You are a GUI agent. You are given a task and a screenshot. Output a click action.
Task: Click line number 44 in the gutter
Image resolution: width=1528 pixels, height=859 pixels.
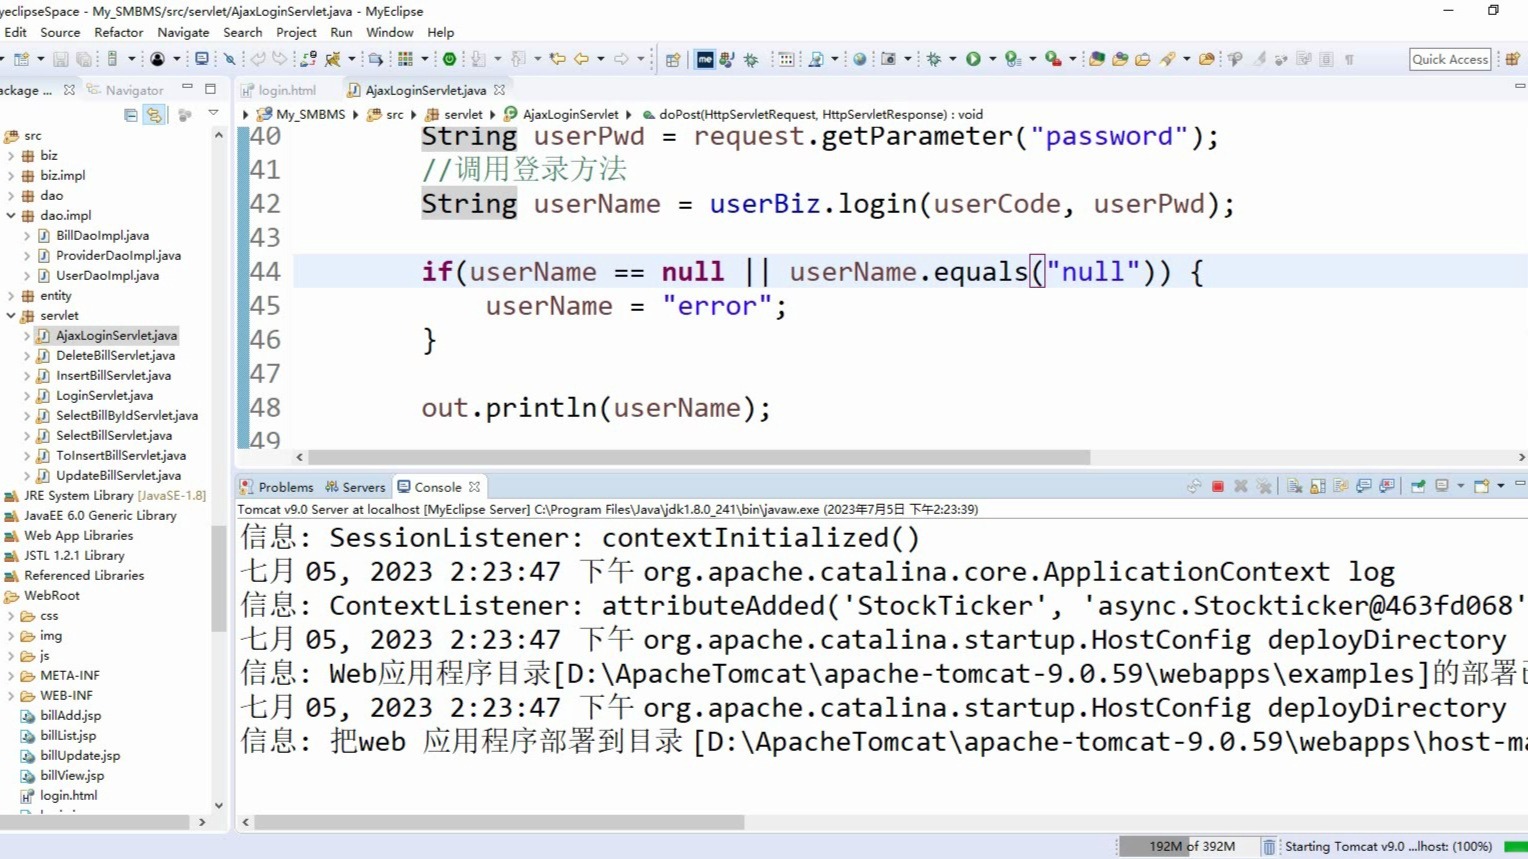265,271
